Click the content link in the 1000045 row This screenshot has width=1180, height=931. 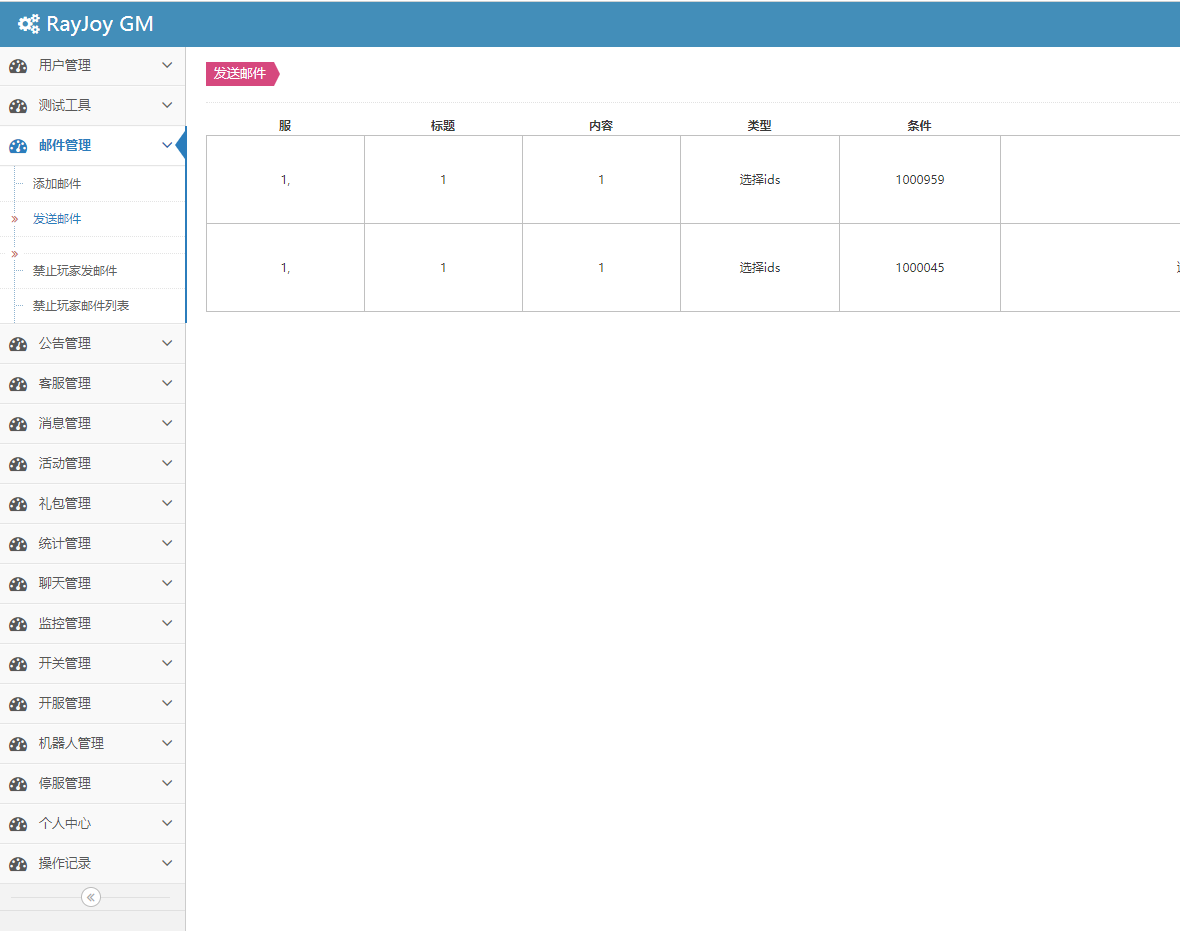[x=601, y=268]
